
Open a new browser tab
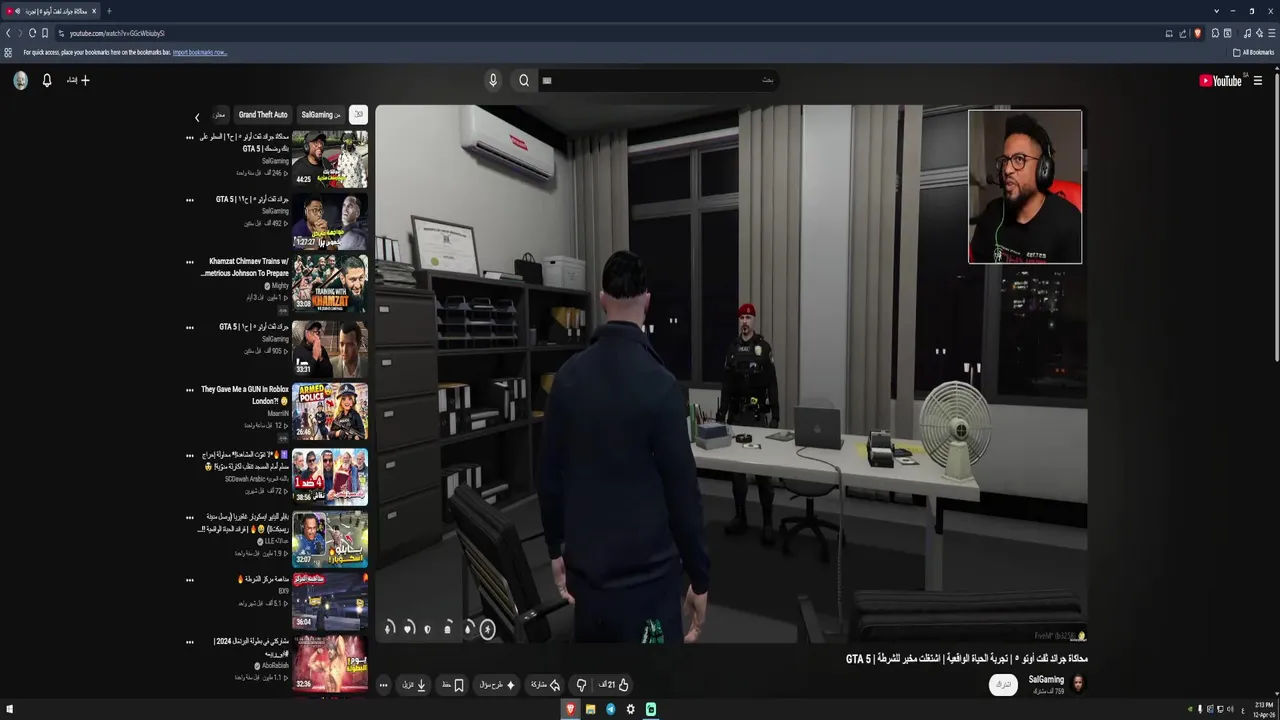pos(109,11)
